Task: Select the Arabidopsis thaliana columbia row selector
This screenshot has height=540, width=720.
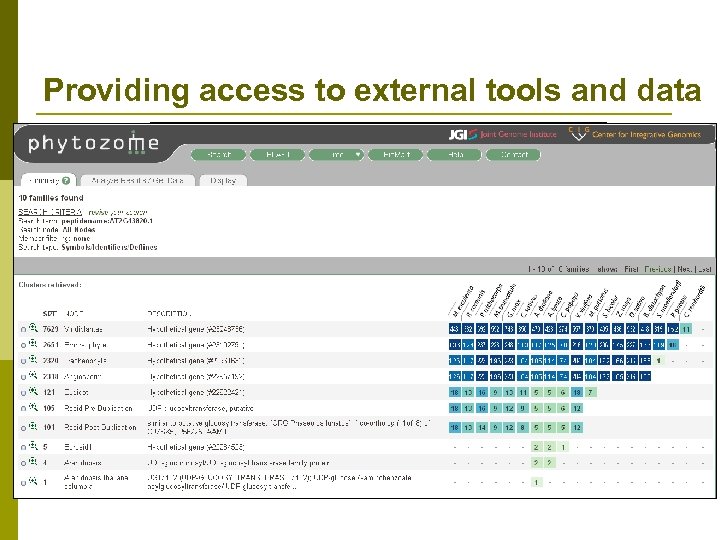Action: pyautogui.click(x=23, y=483)
